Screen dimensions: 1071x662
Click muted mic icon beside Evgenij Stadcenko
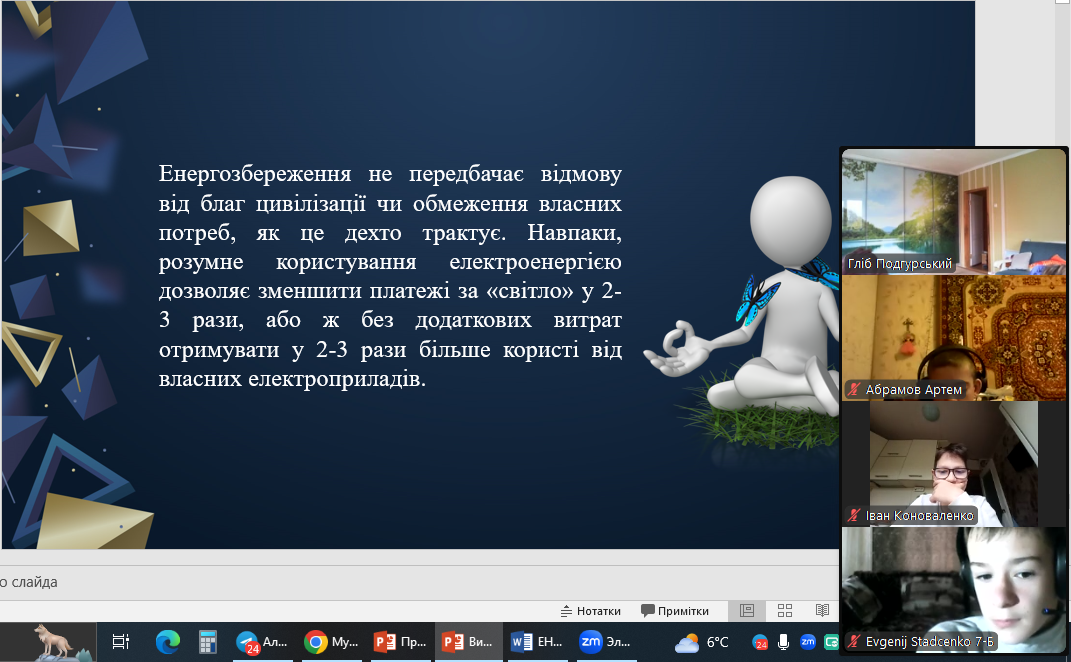click(x=854, y=642)
